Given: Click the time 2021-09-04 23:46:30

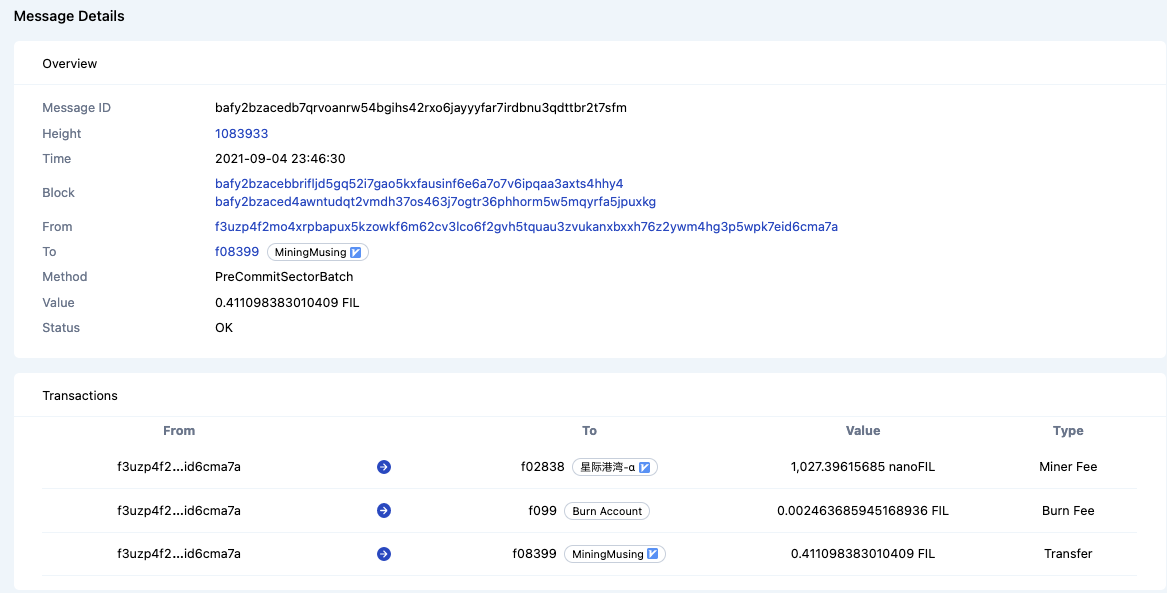Looking at the screenshot, I should coord(280,158).
